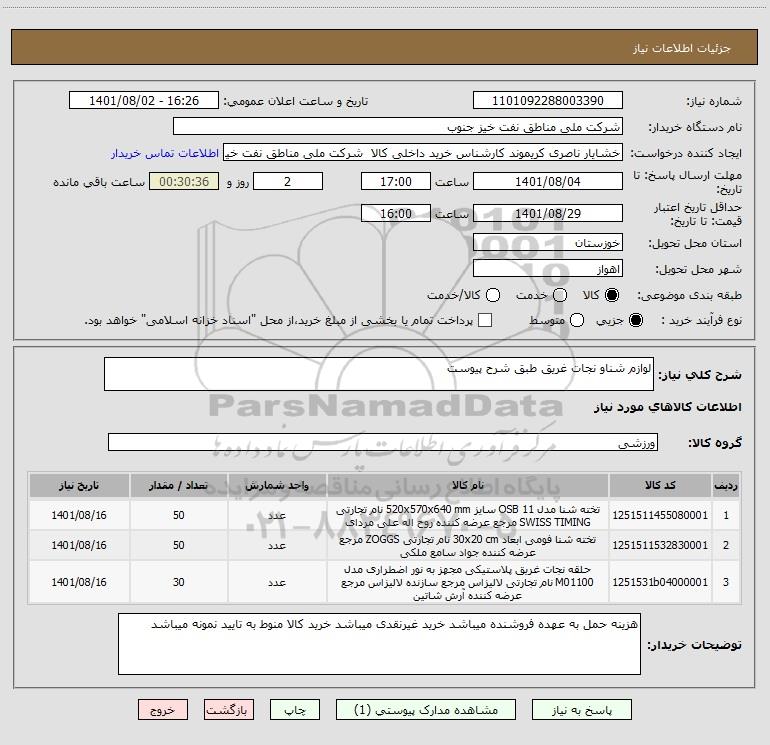Click the goods group ورزشی field

(x=383, y=442)
